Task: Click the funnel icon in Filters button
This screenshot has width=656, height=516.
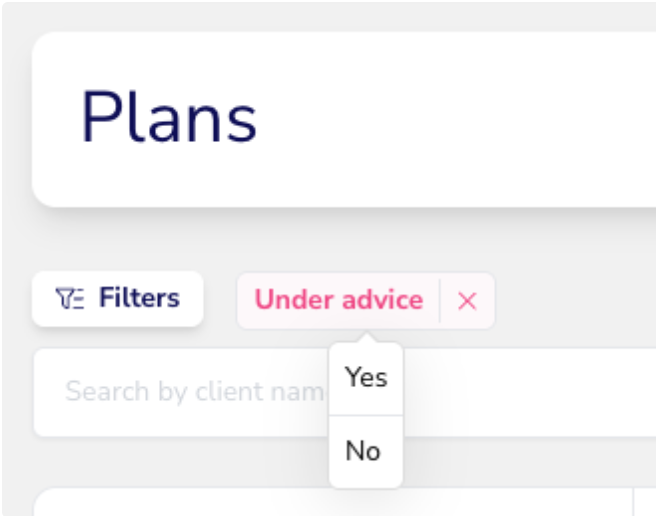Action: tap(69, 298)
